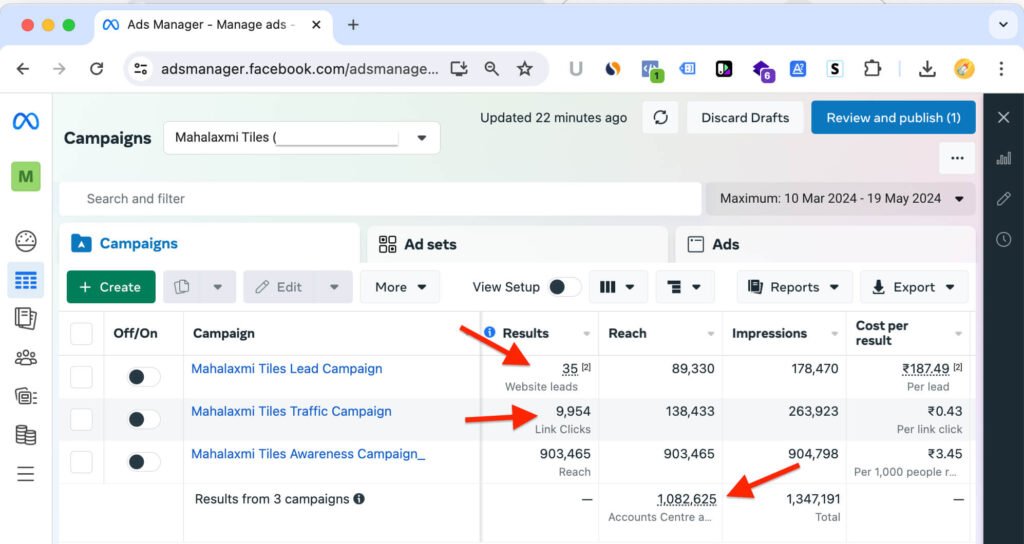Click the zoom magnifier in address bar
The height and width of the screenshot is (544, 1024).
492,69
